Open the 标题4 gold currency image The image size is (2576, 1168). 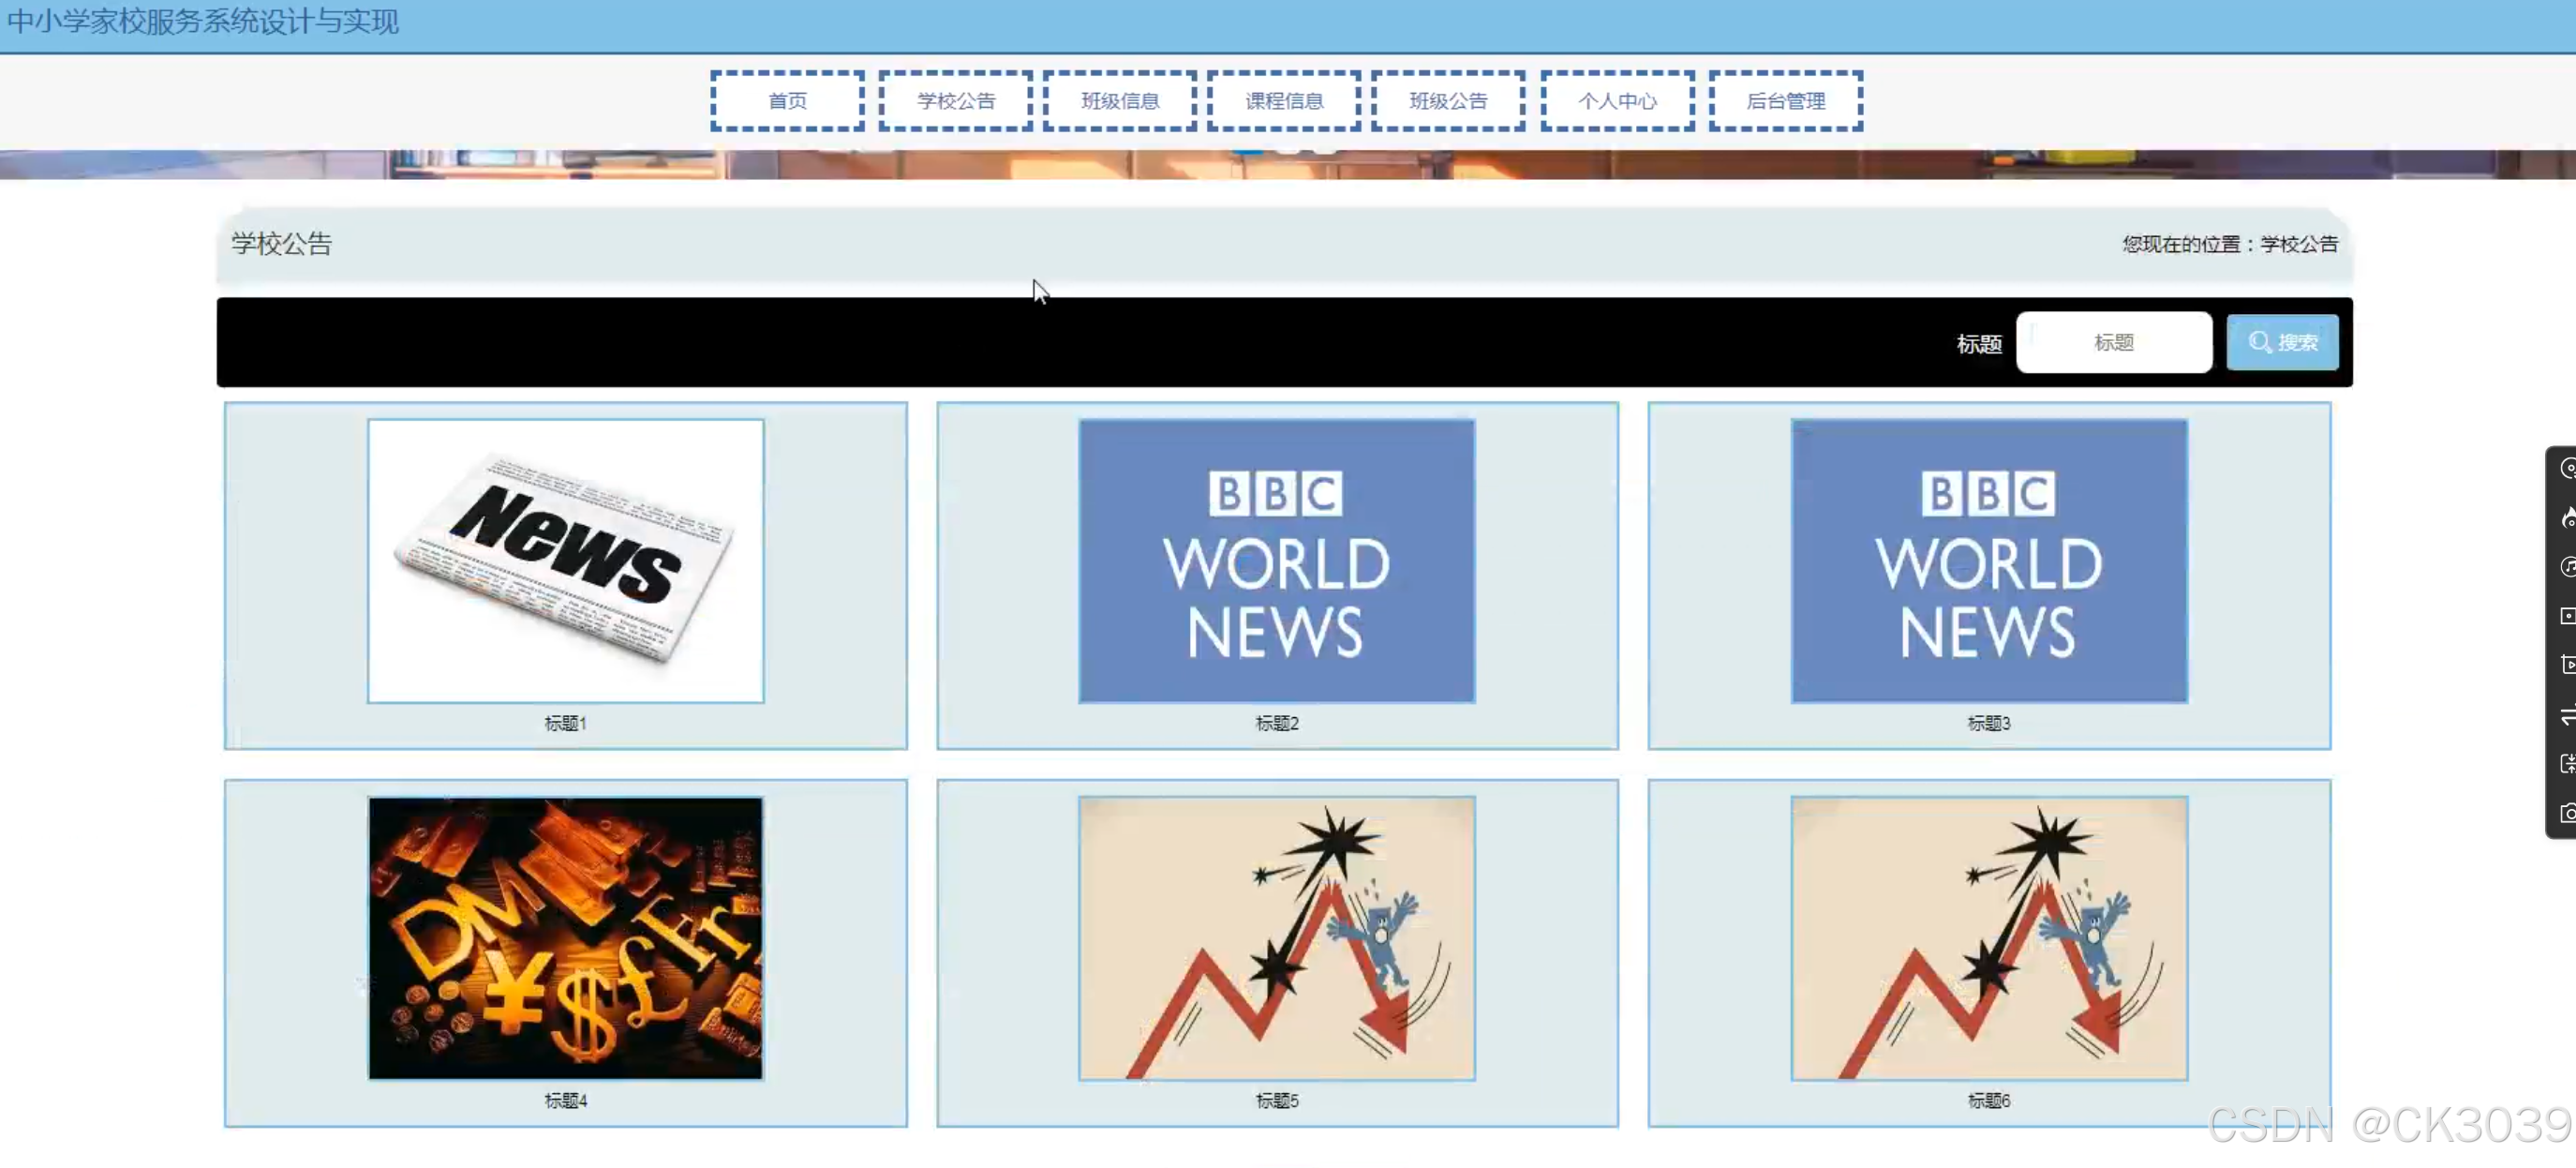(565, 938)
